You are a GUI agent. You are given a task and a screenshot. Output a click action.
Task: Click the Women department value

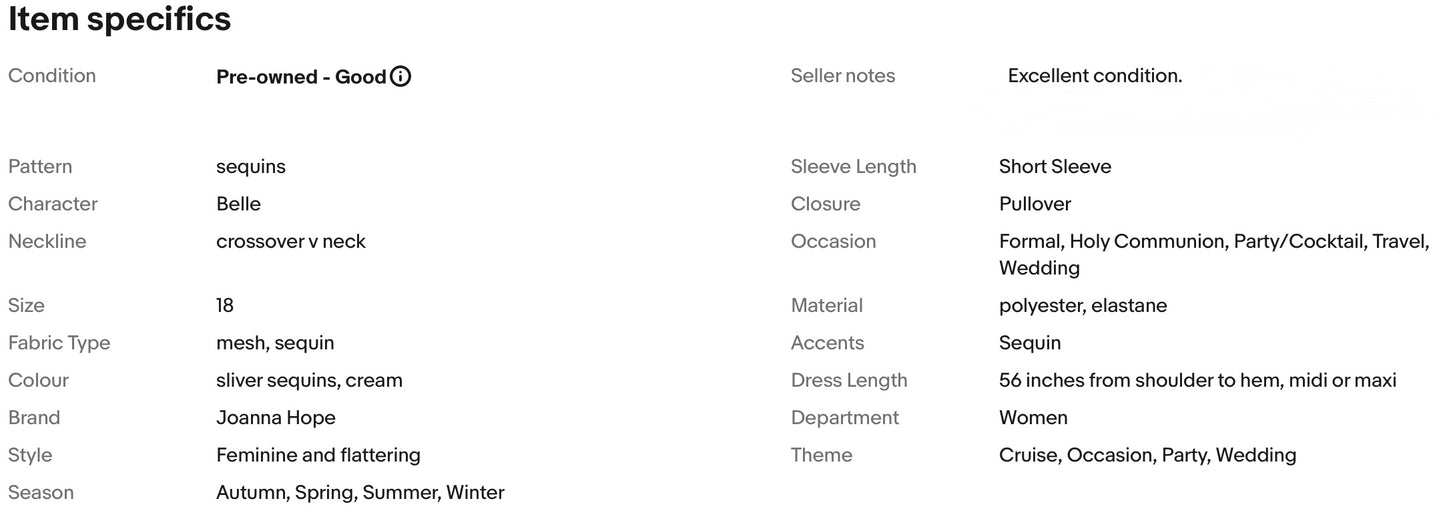1033,418
